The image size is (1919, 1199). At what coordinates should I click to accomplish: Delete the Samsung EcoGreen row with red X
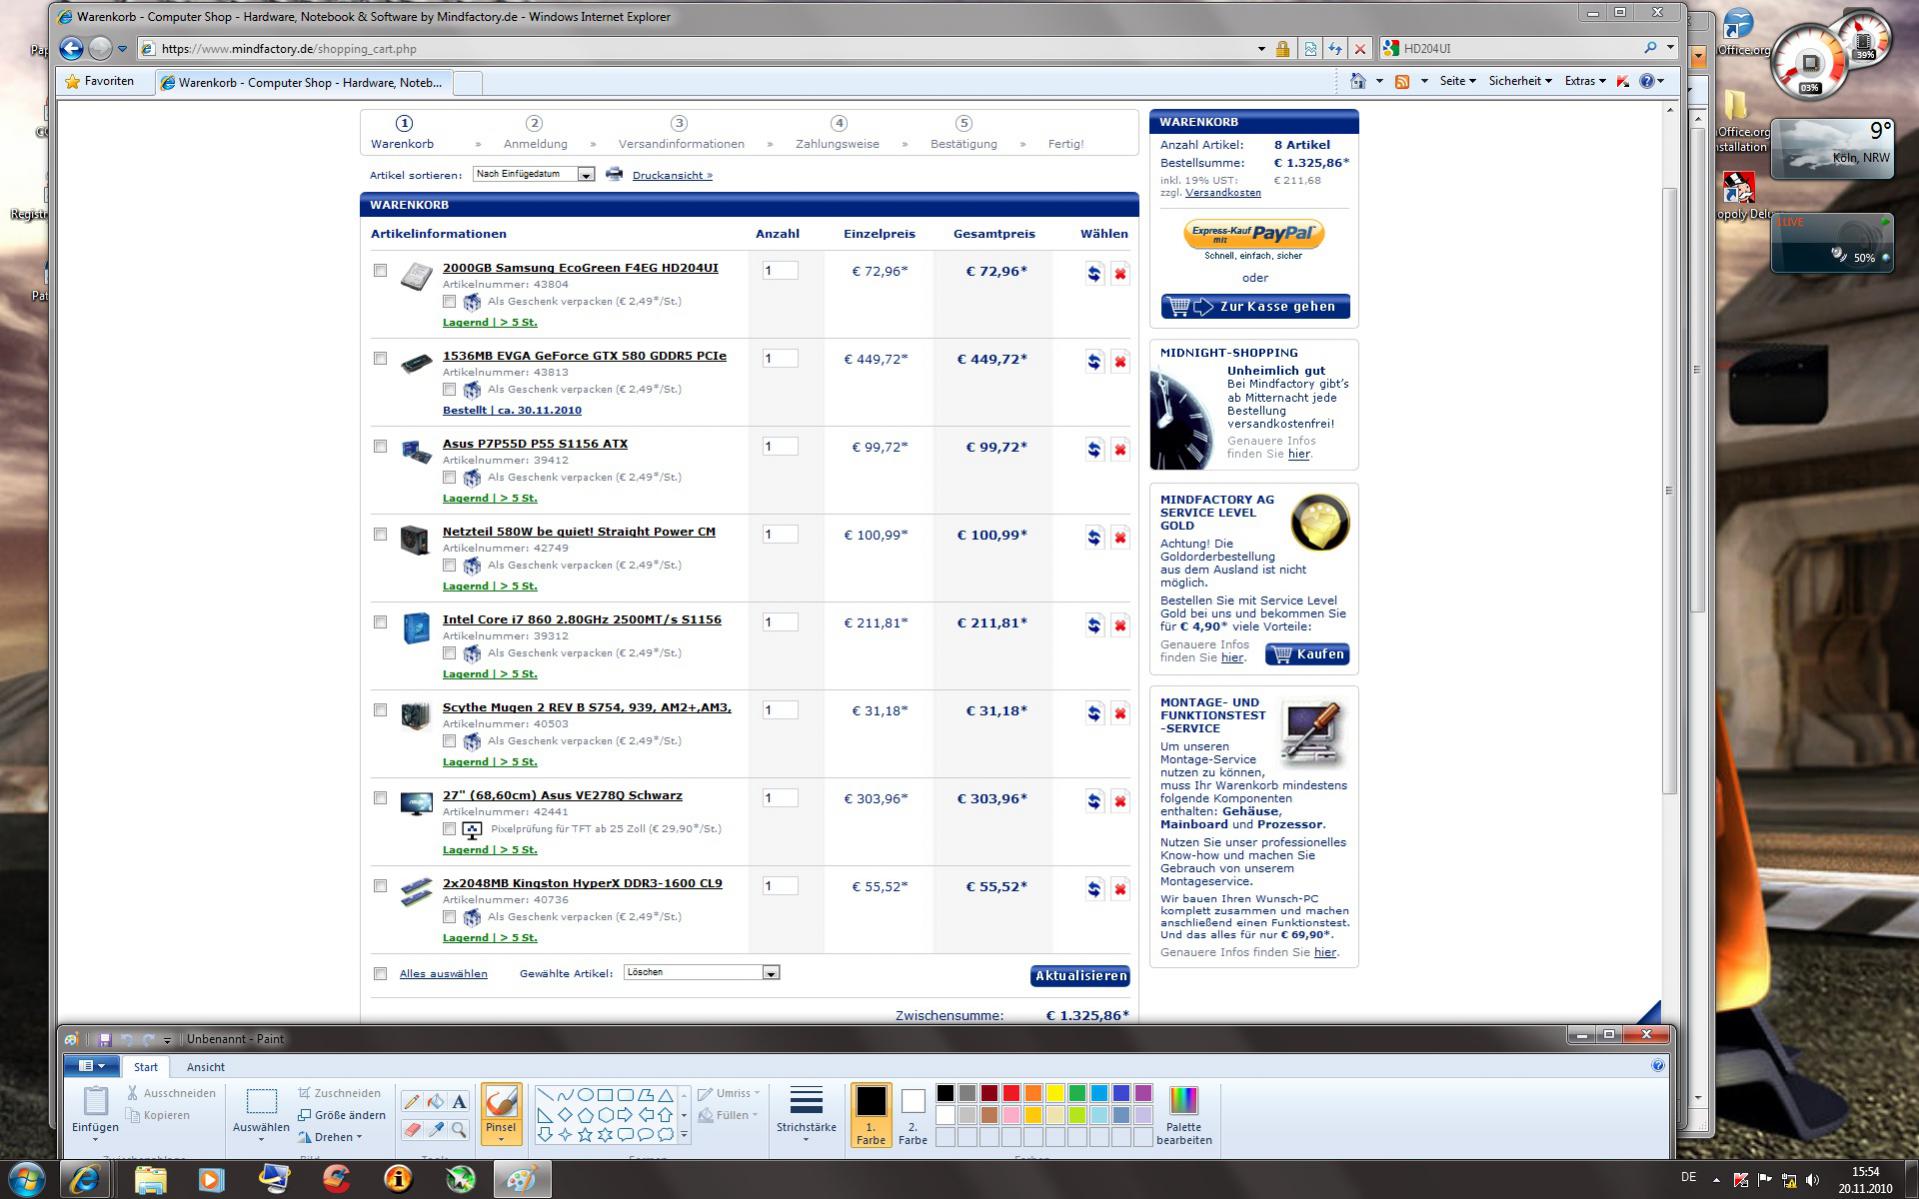1120,274
